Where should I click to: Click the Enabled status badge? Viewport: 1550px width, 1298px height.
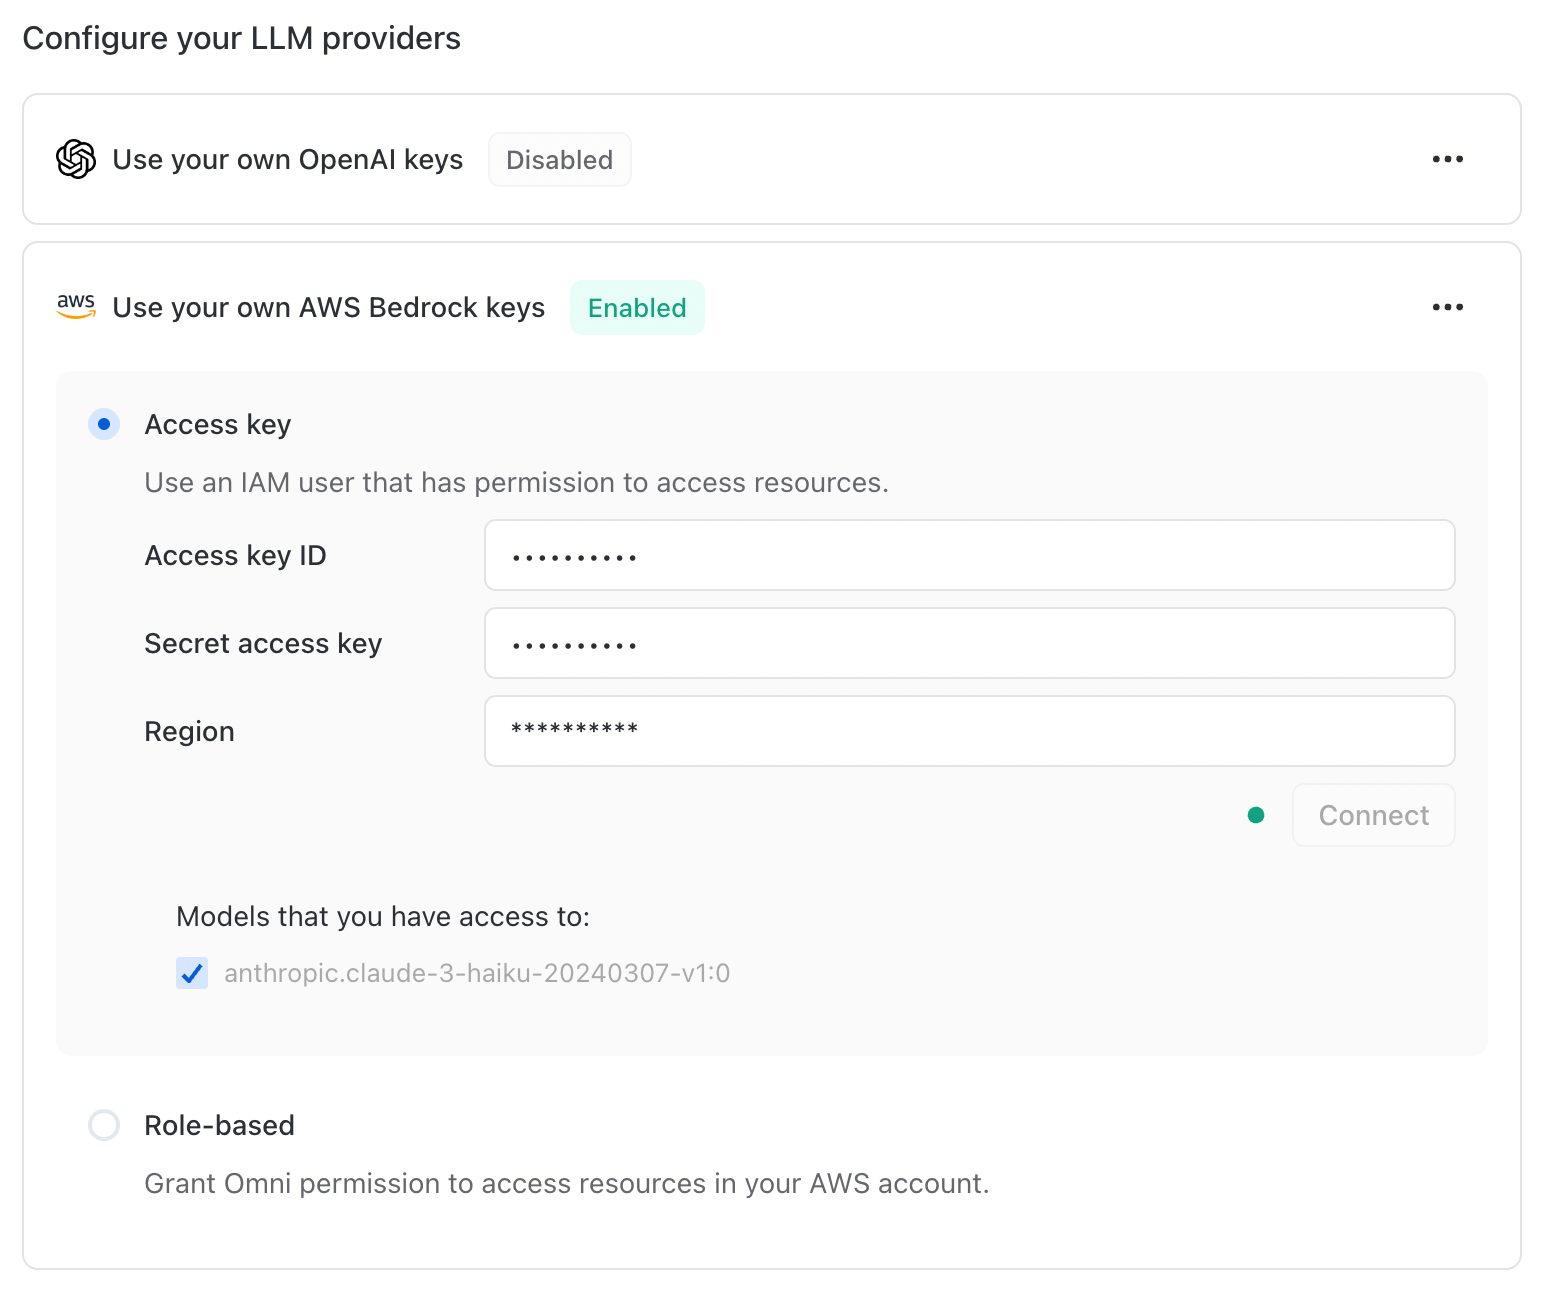637,308
